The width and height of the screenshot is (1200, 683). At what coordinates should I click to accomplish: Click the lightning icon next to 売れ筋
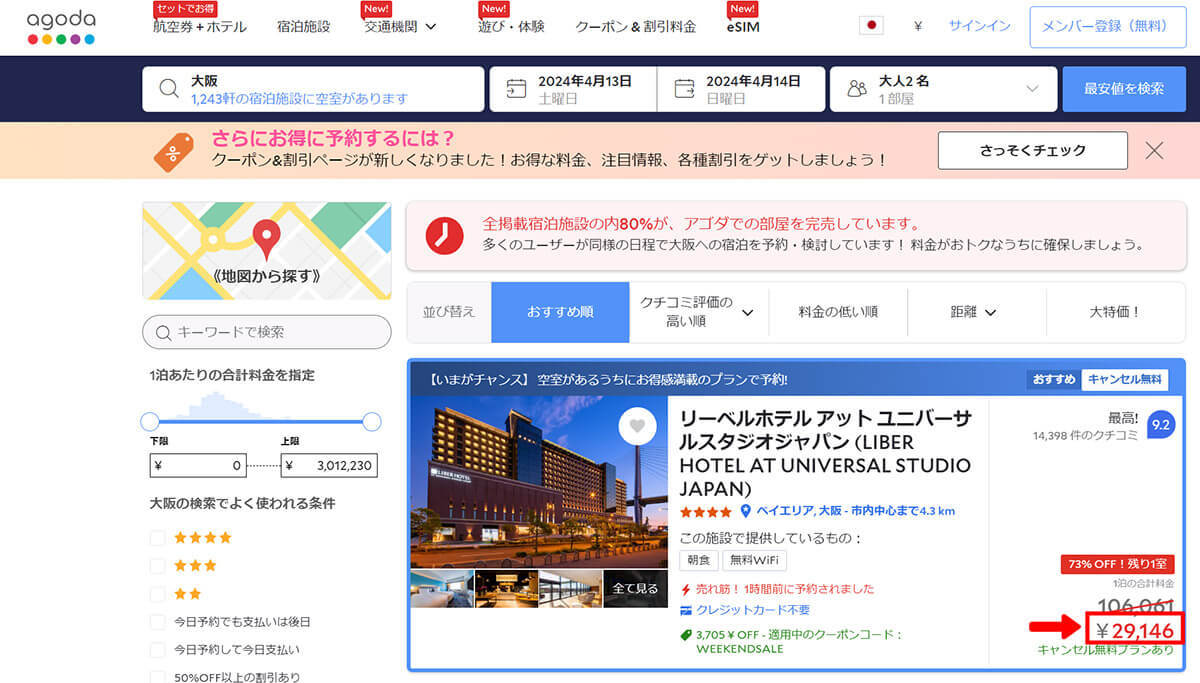tap(686, 589)
